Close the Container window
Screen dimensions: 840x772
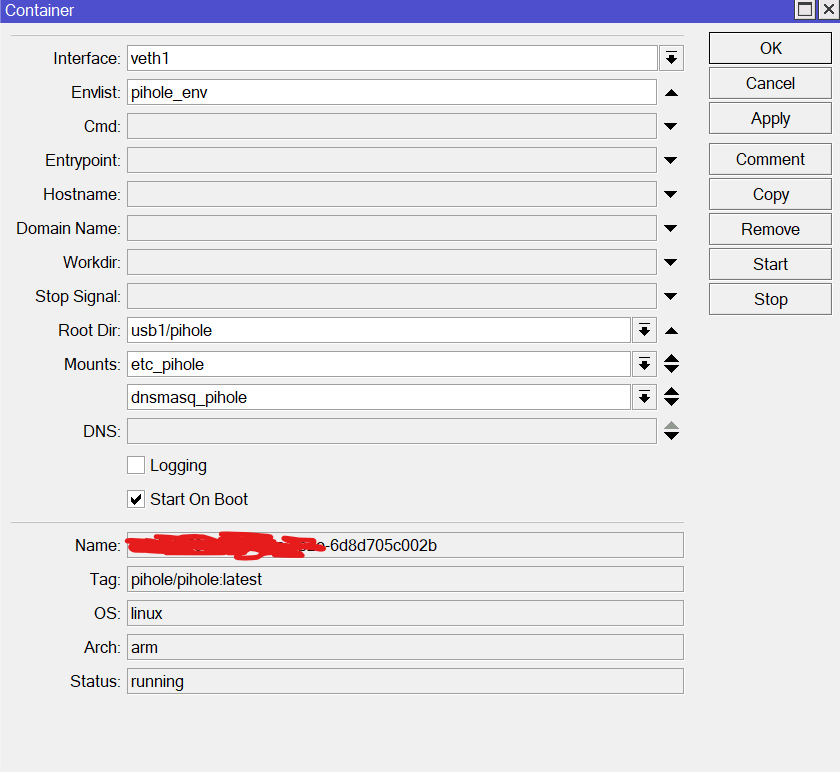(829, 9)
